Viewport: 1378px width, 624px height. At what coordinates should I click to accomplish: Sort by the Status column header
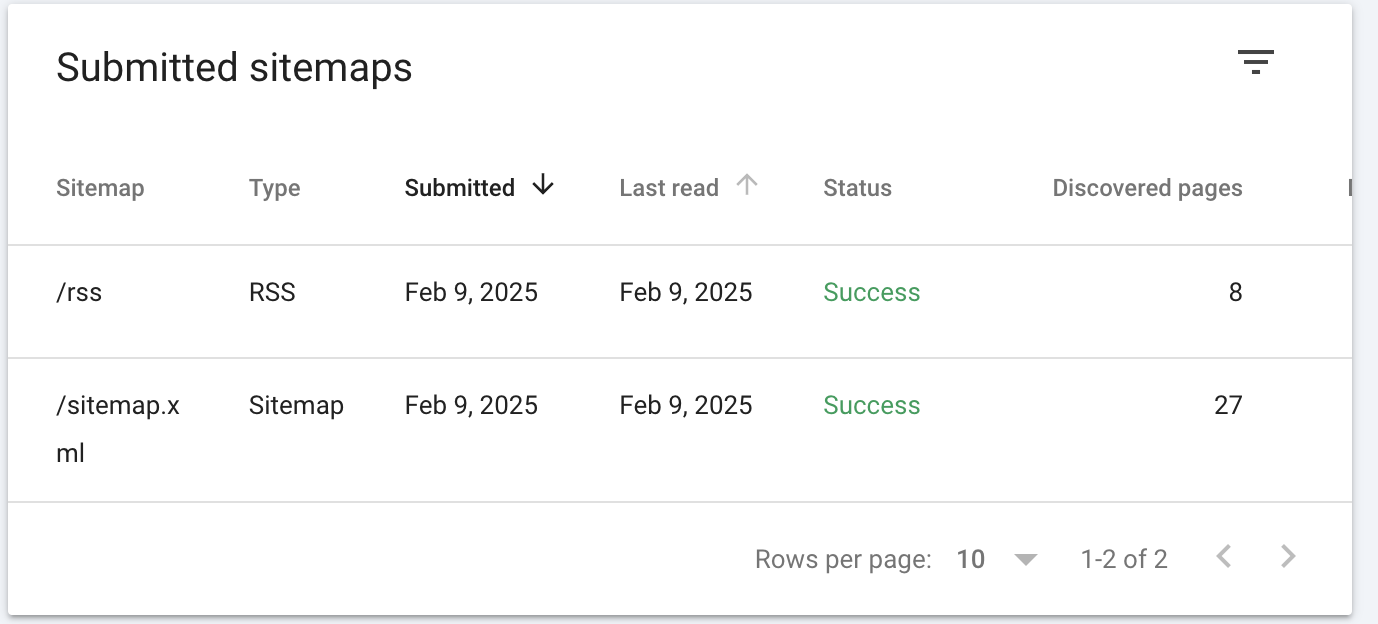[857, 188]
